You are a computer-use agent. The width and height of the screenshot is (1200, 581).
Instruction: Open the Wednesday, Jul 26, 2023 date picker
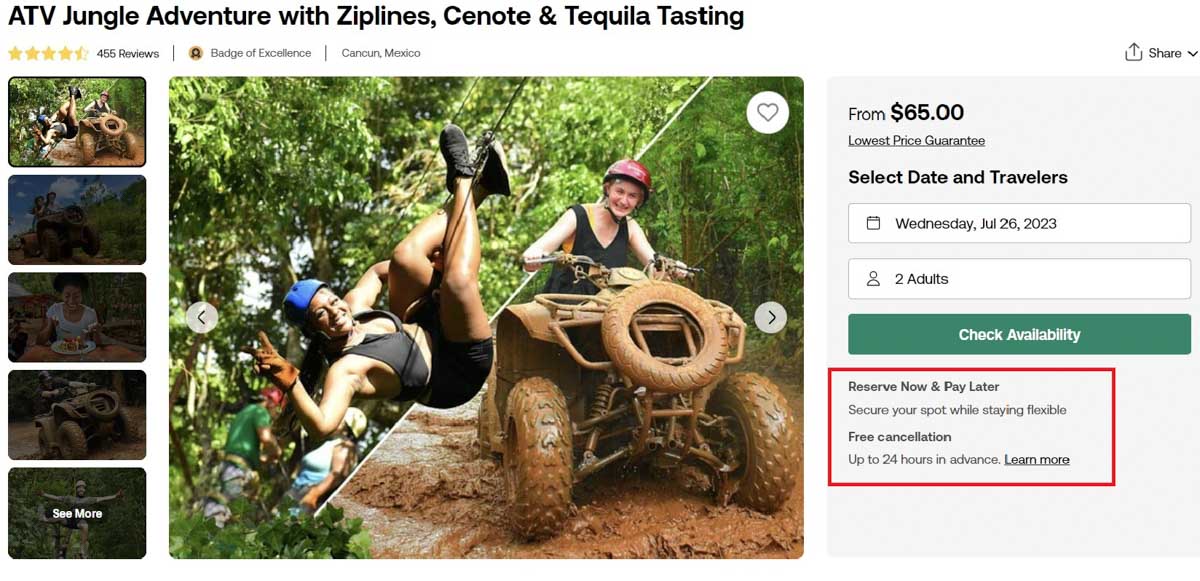[x=1019, y=223]
